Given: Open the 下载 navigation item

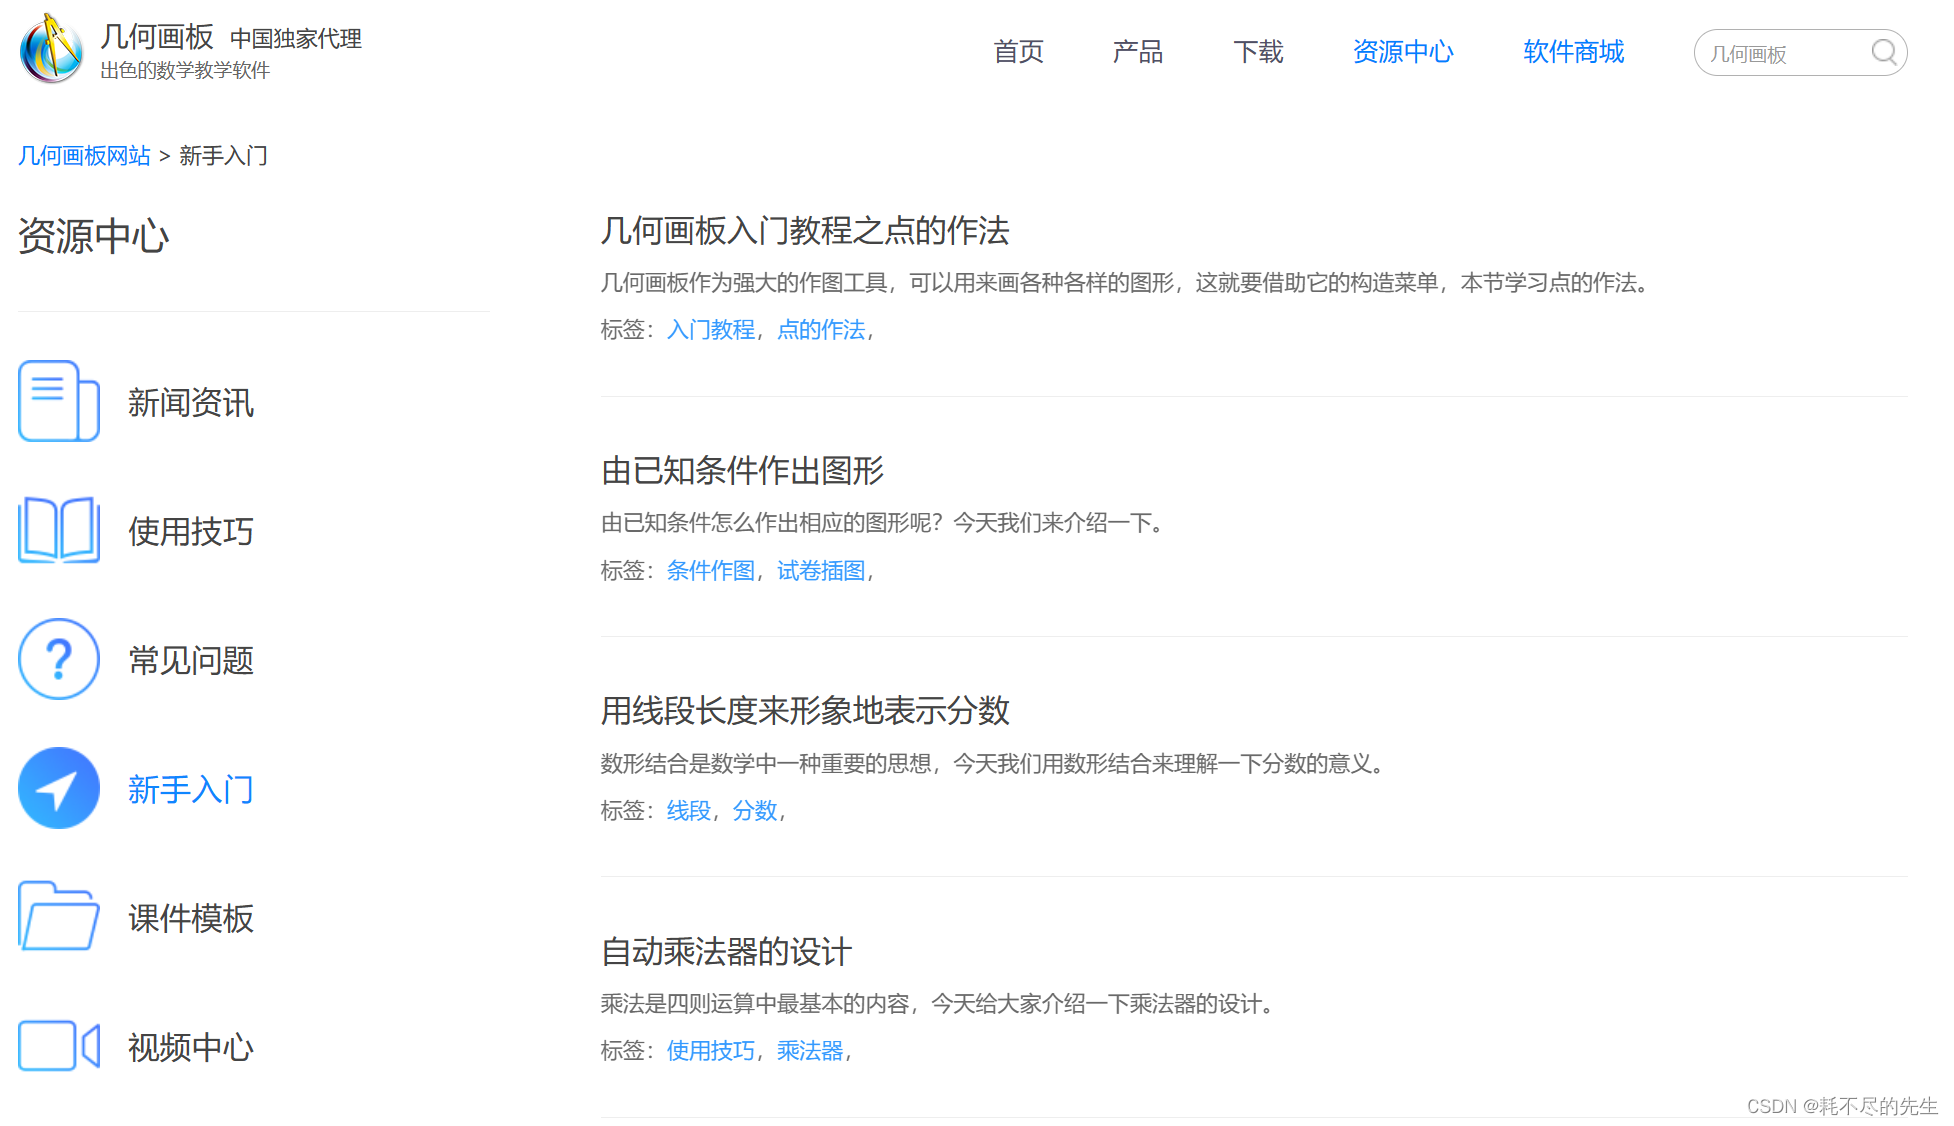Looking at the screenshot, I should (1257, 52).
